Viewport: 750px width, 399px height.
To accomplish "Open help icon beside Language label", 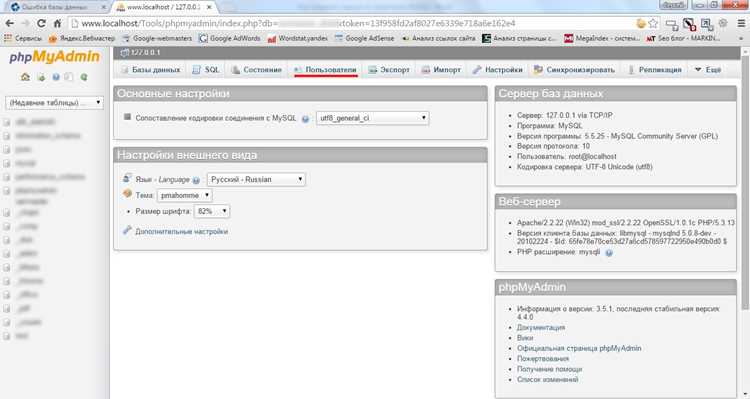I will click(x=196, y=180).
